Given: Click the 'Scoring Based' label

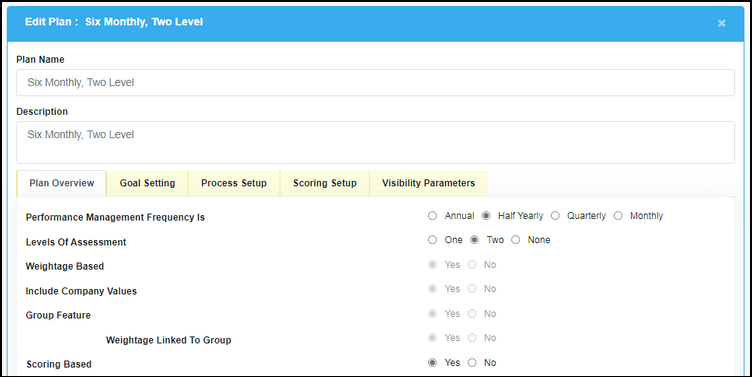Looking at the screenshot, I should tap(59, 364).
